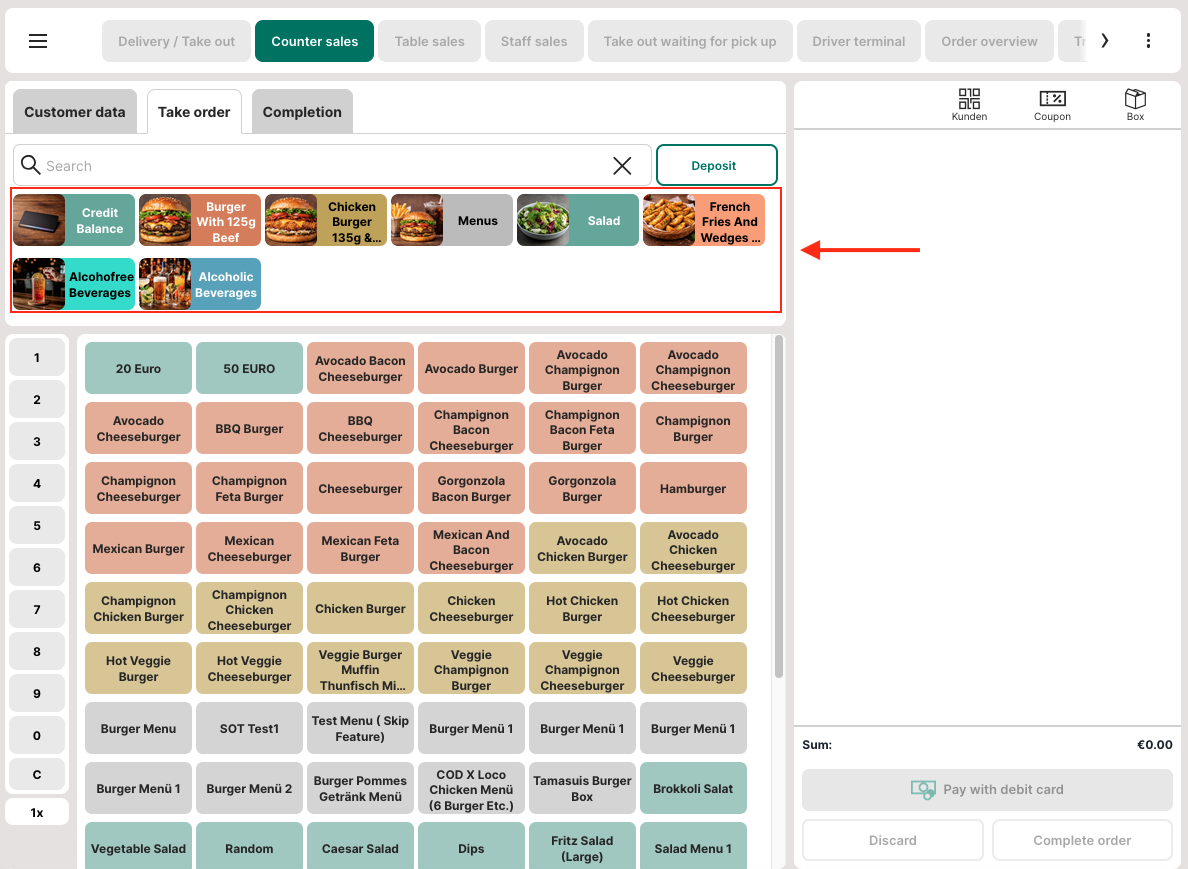Select the Credit Balance category thumbnail
The height and width of the screenshot is (869, 1188).
[40, 220]
